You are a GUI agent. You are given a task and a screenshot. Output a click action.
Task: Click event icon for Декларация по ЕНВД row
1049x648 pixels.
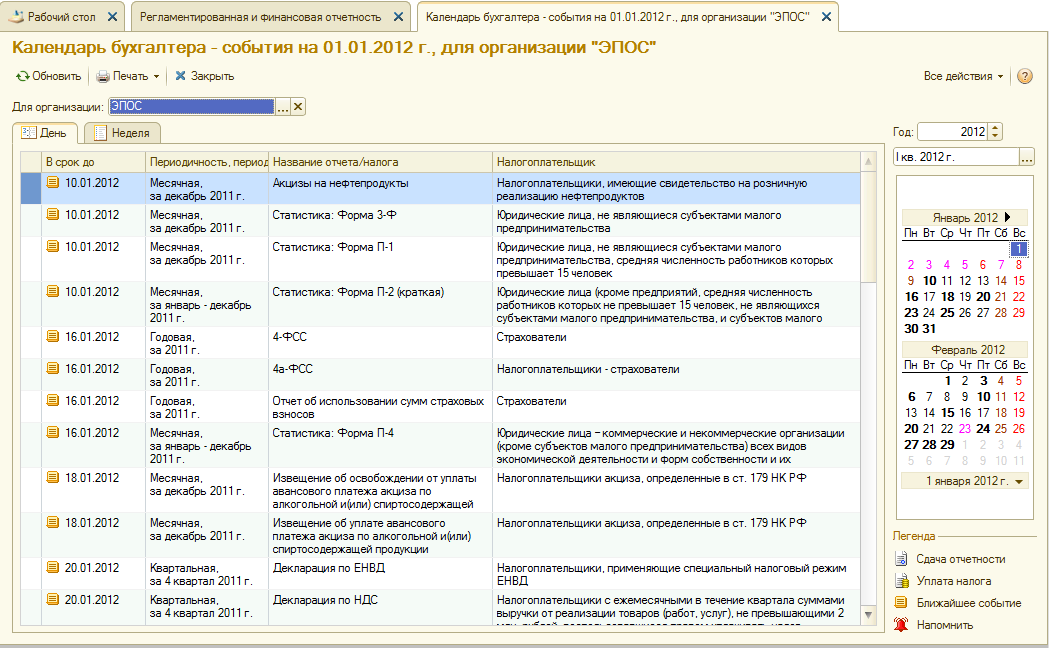53,567
